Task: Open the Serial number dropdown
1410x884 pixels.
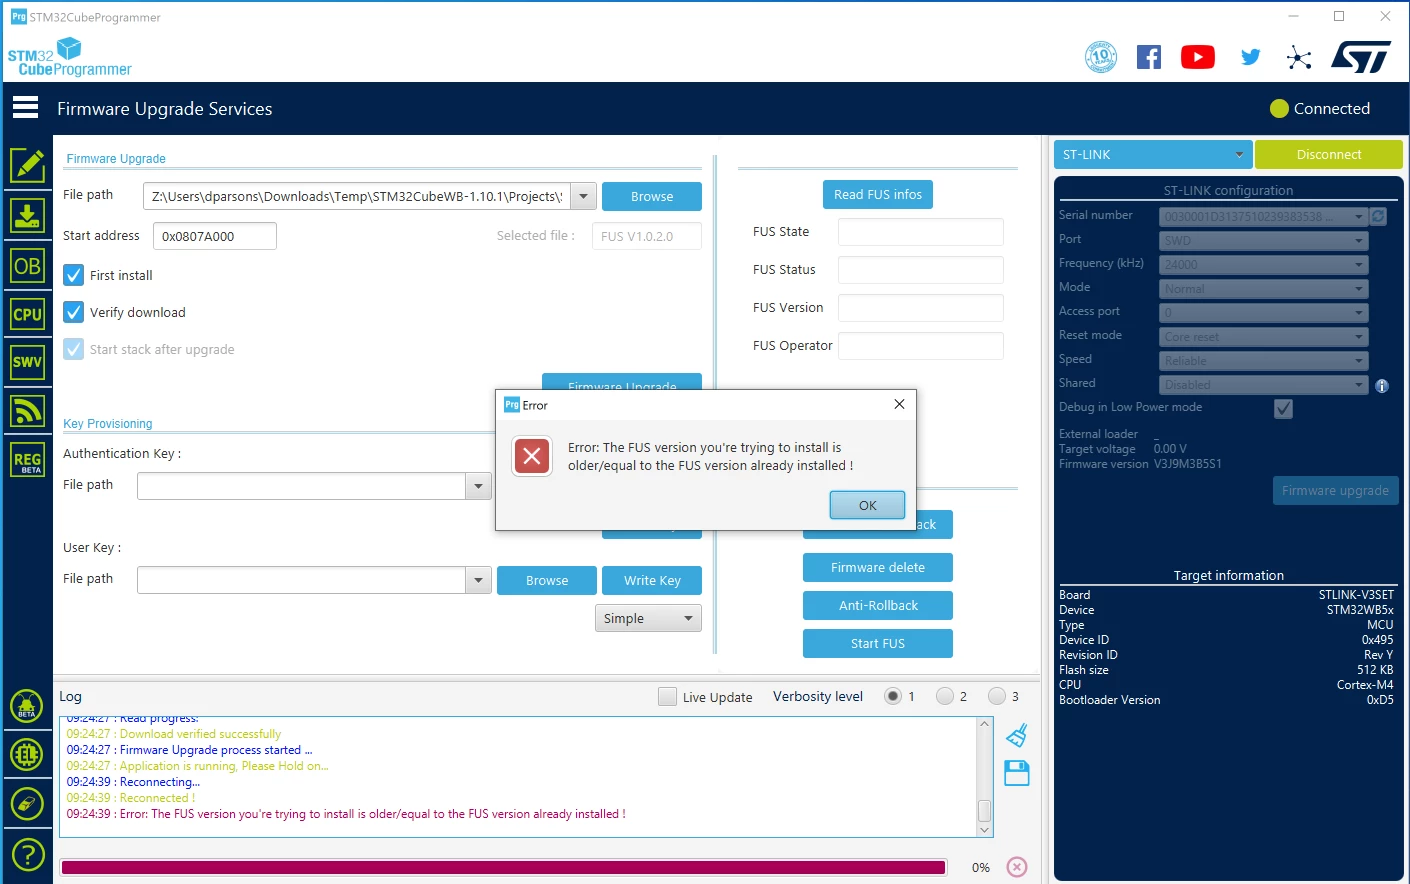Action: click(1263, 216)
